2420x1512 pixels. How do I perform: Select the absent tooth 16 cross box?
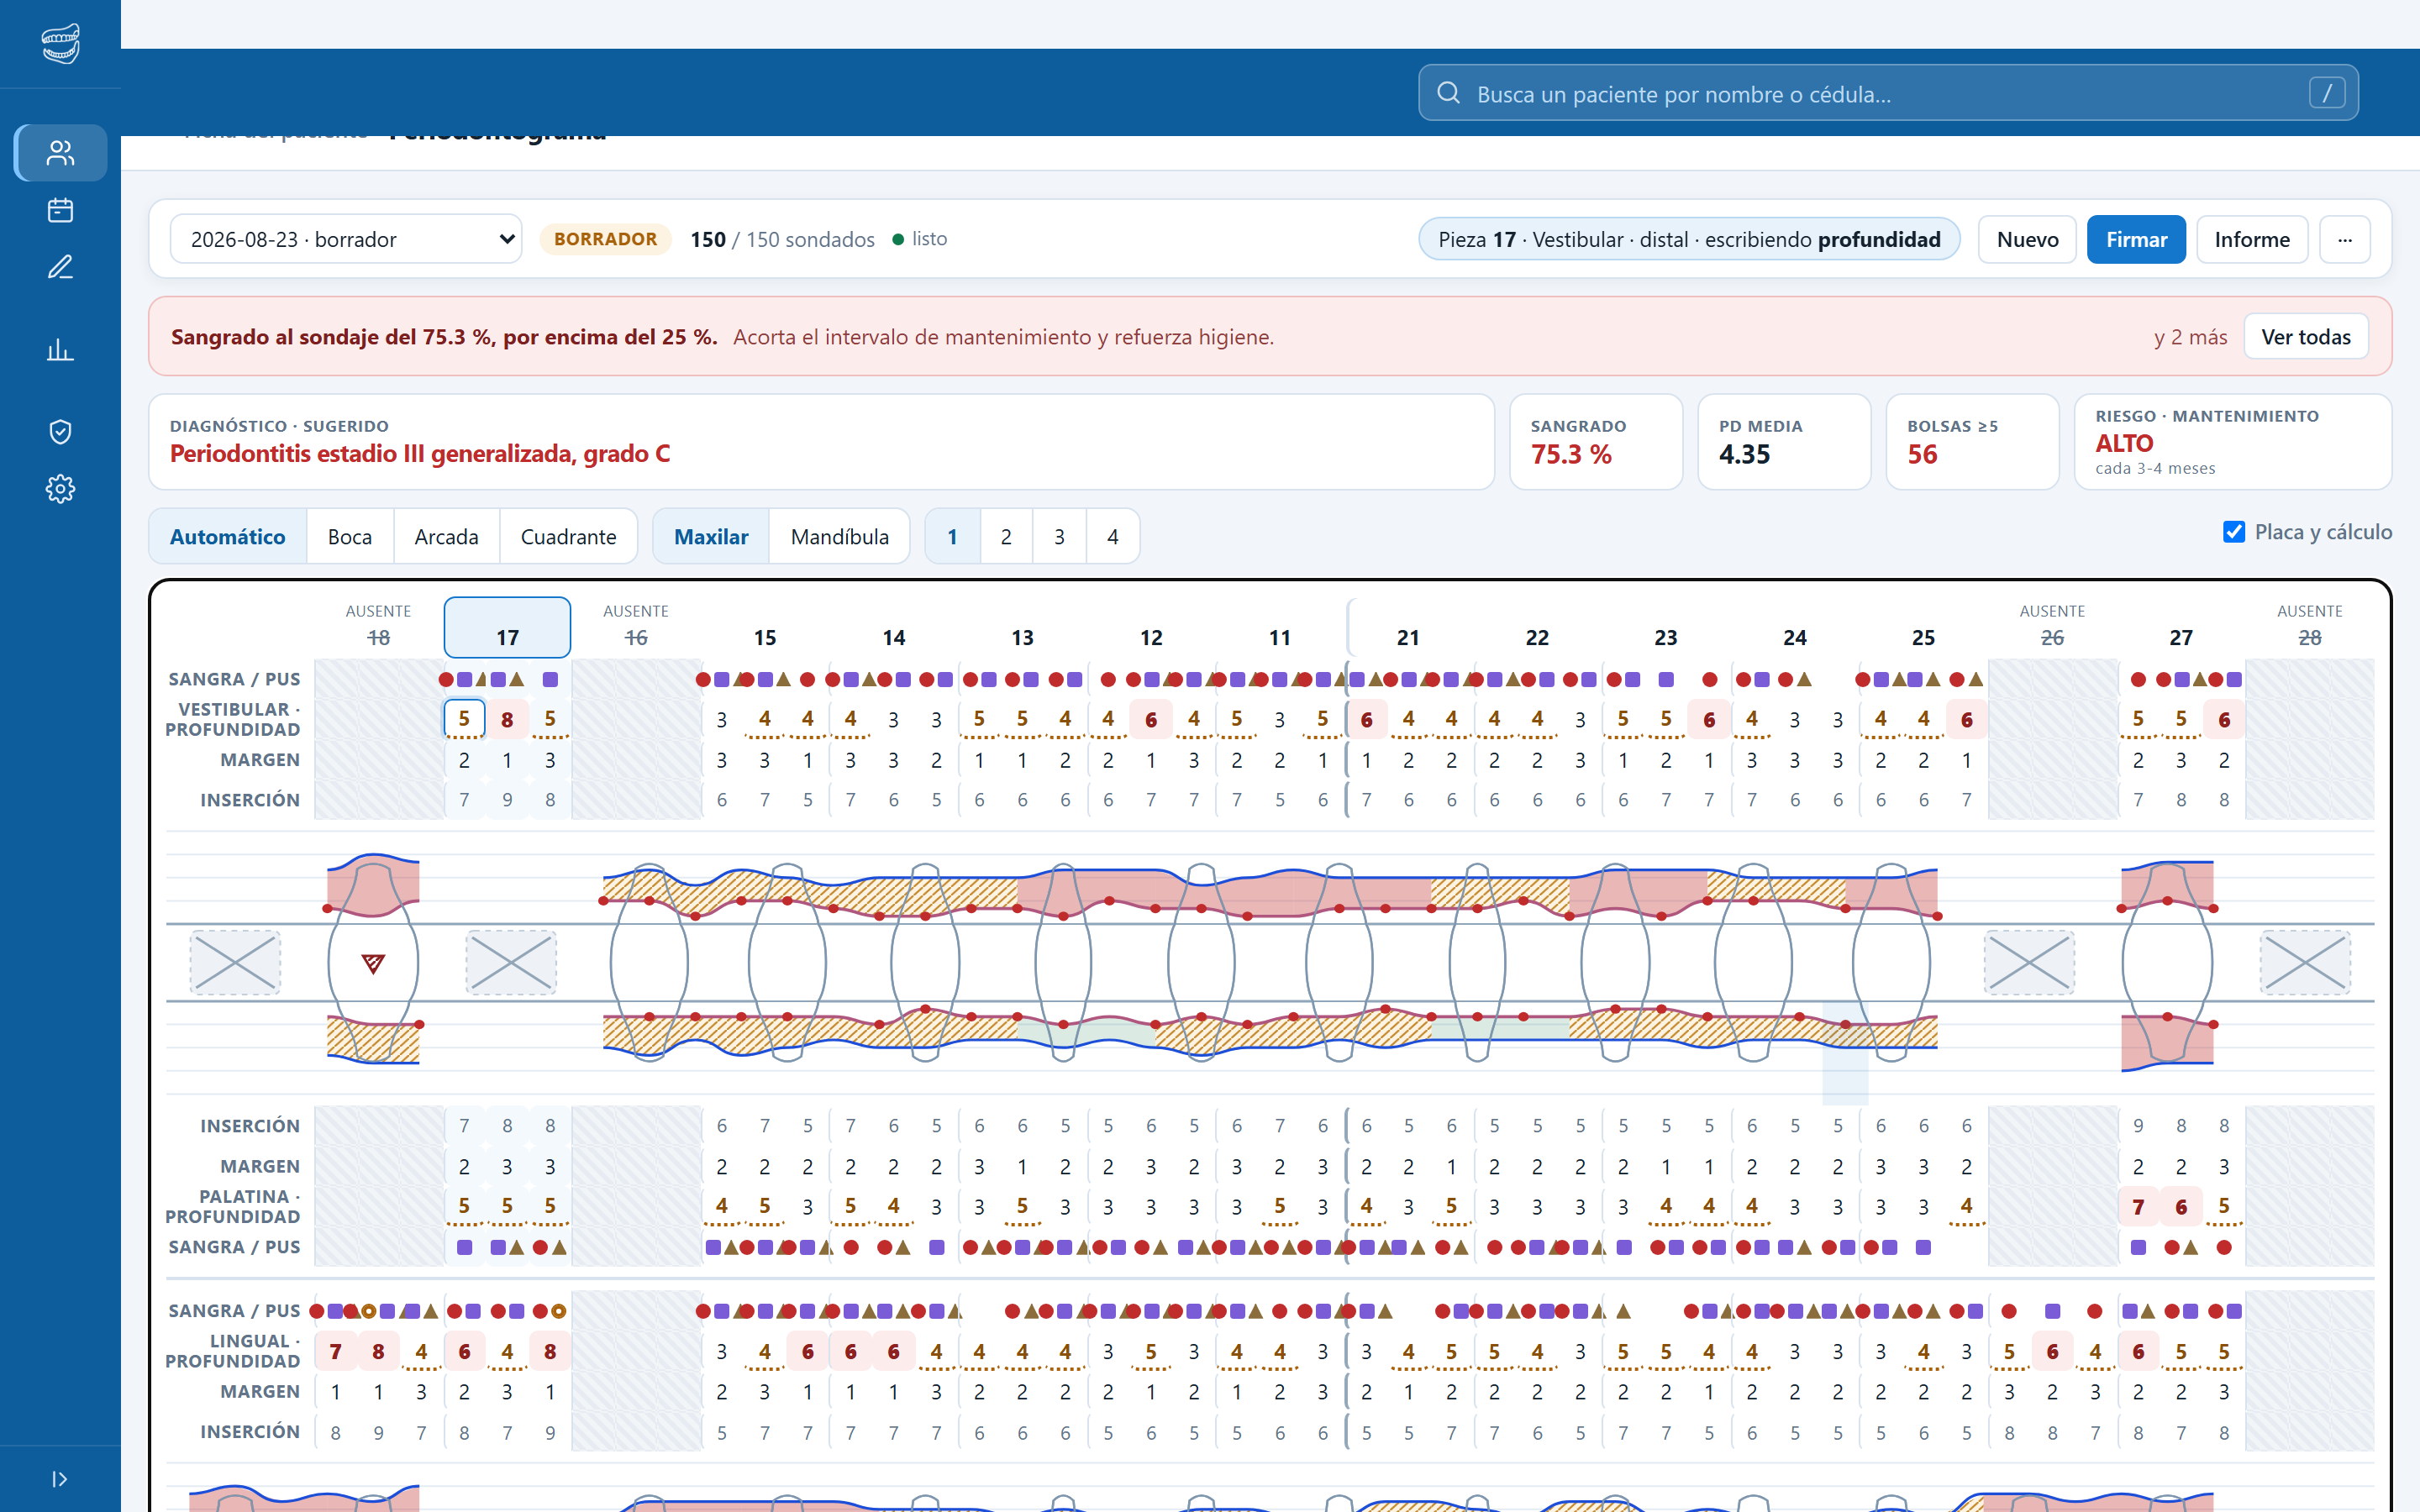click(511, 963)
